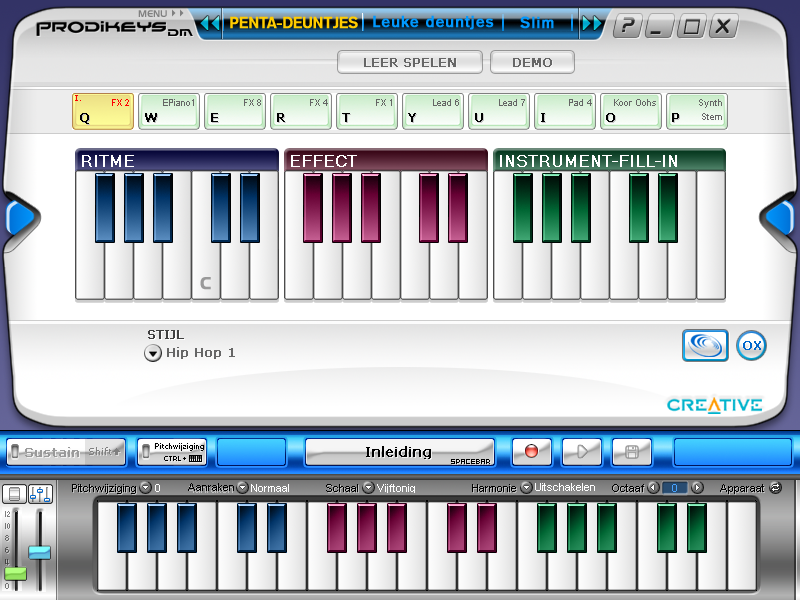
Task: Open the Aanraken dropdown arrow
Action: click(242, 488)
